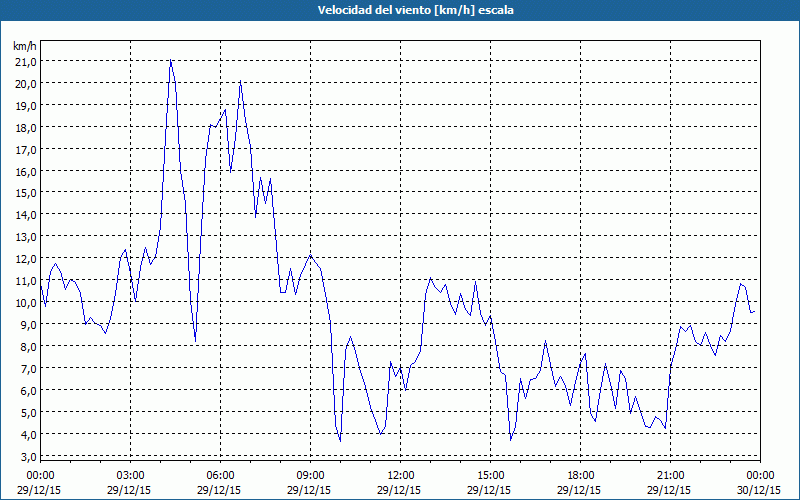Click the 21,0 km/h peak on the line

pos(170,60)
